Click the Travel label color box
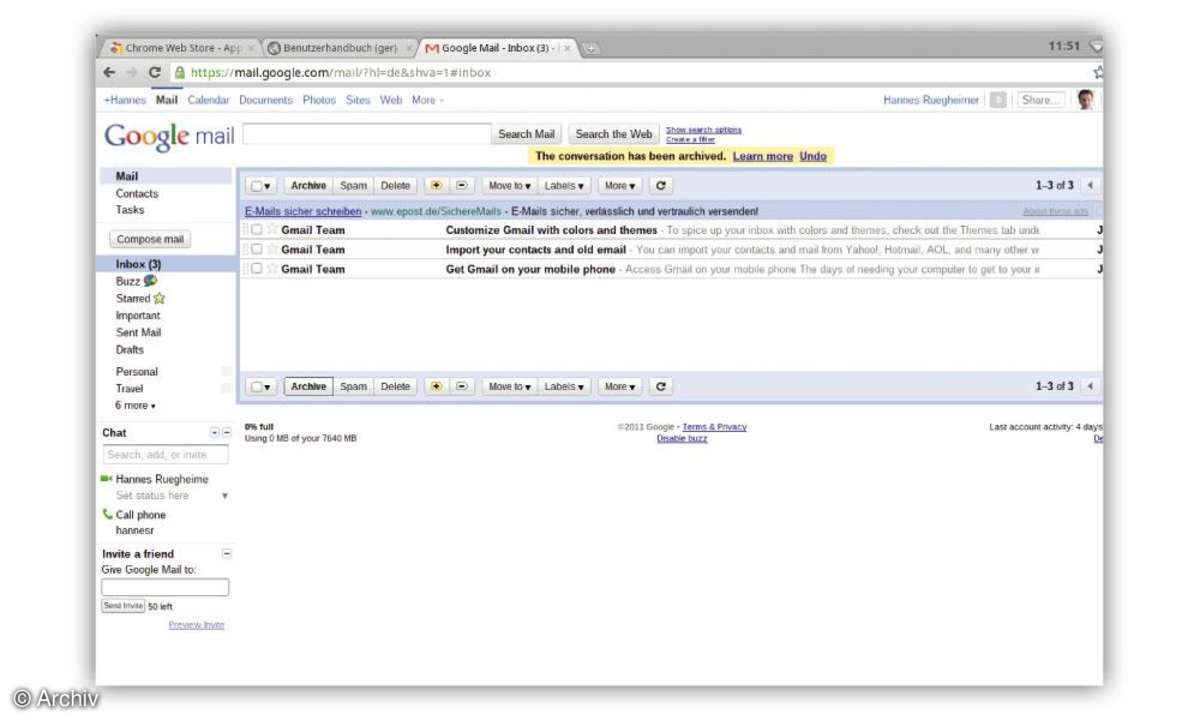This screenshot has height=720, width=1200. (226, 389)
